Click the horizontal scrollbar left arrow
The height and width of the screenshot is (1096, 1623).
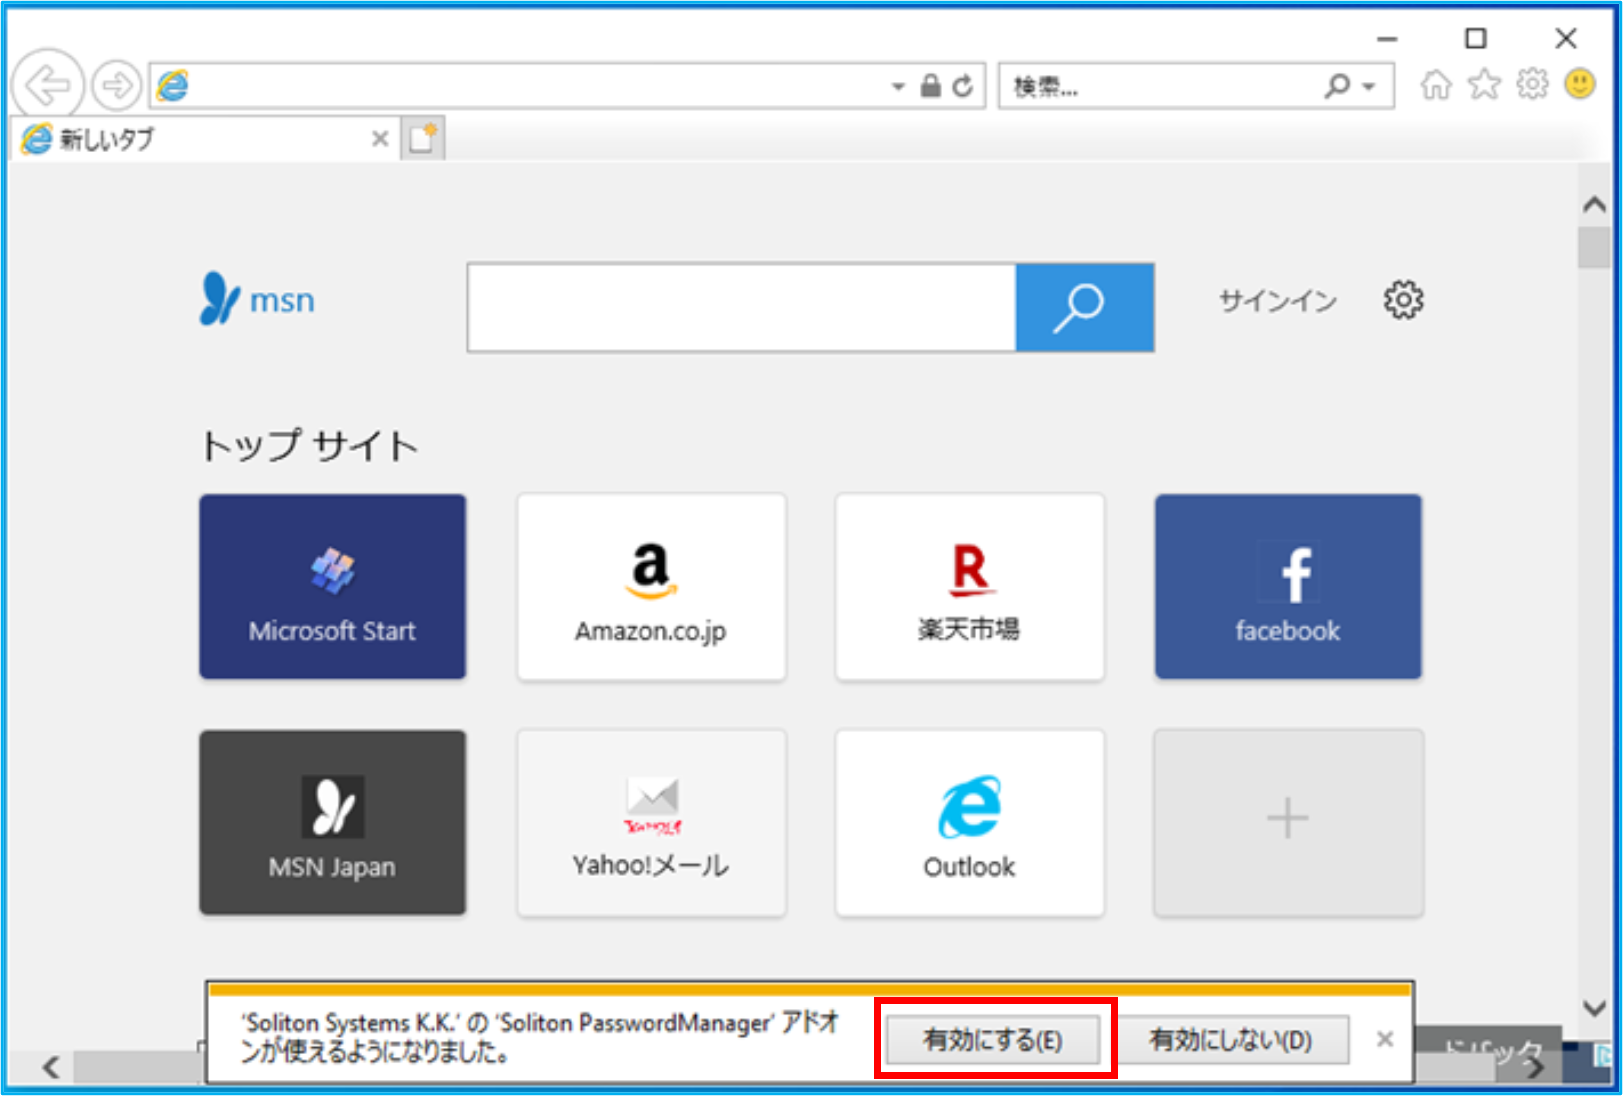pyautogui.click(x=51, y=1068)
